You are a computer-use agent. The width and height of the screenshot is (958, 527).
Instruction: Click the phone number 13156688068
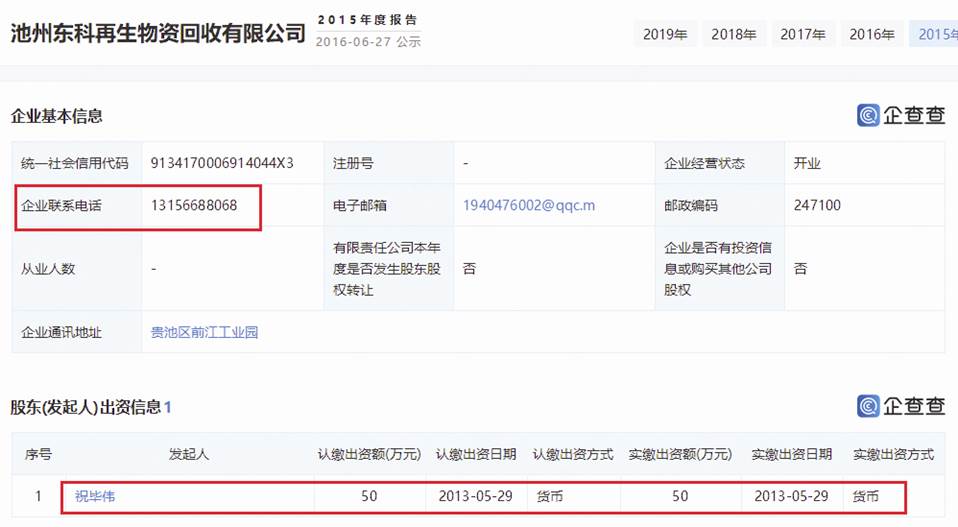click(x=194, y=205)
